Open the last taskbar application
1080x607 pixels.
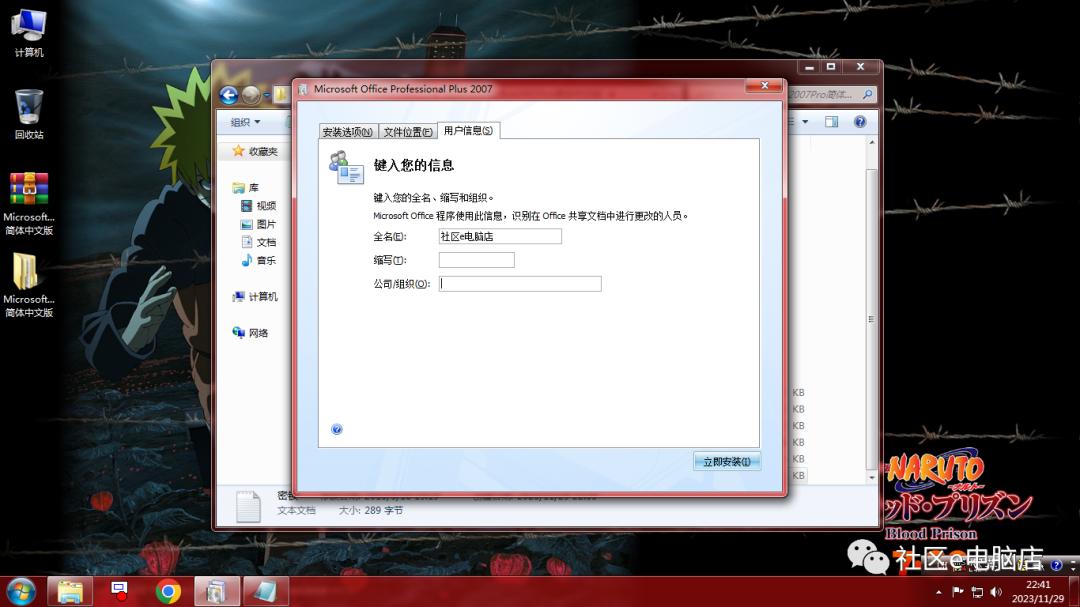(264, 592)
